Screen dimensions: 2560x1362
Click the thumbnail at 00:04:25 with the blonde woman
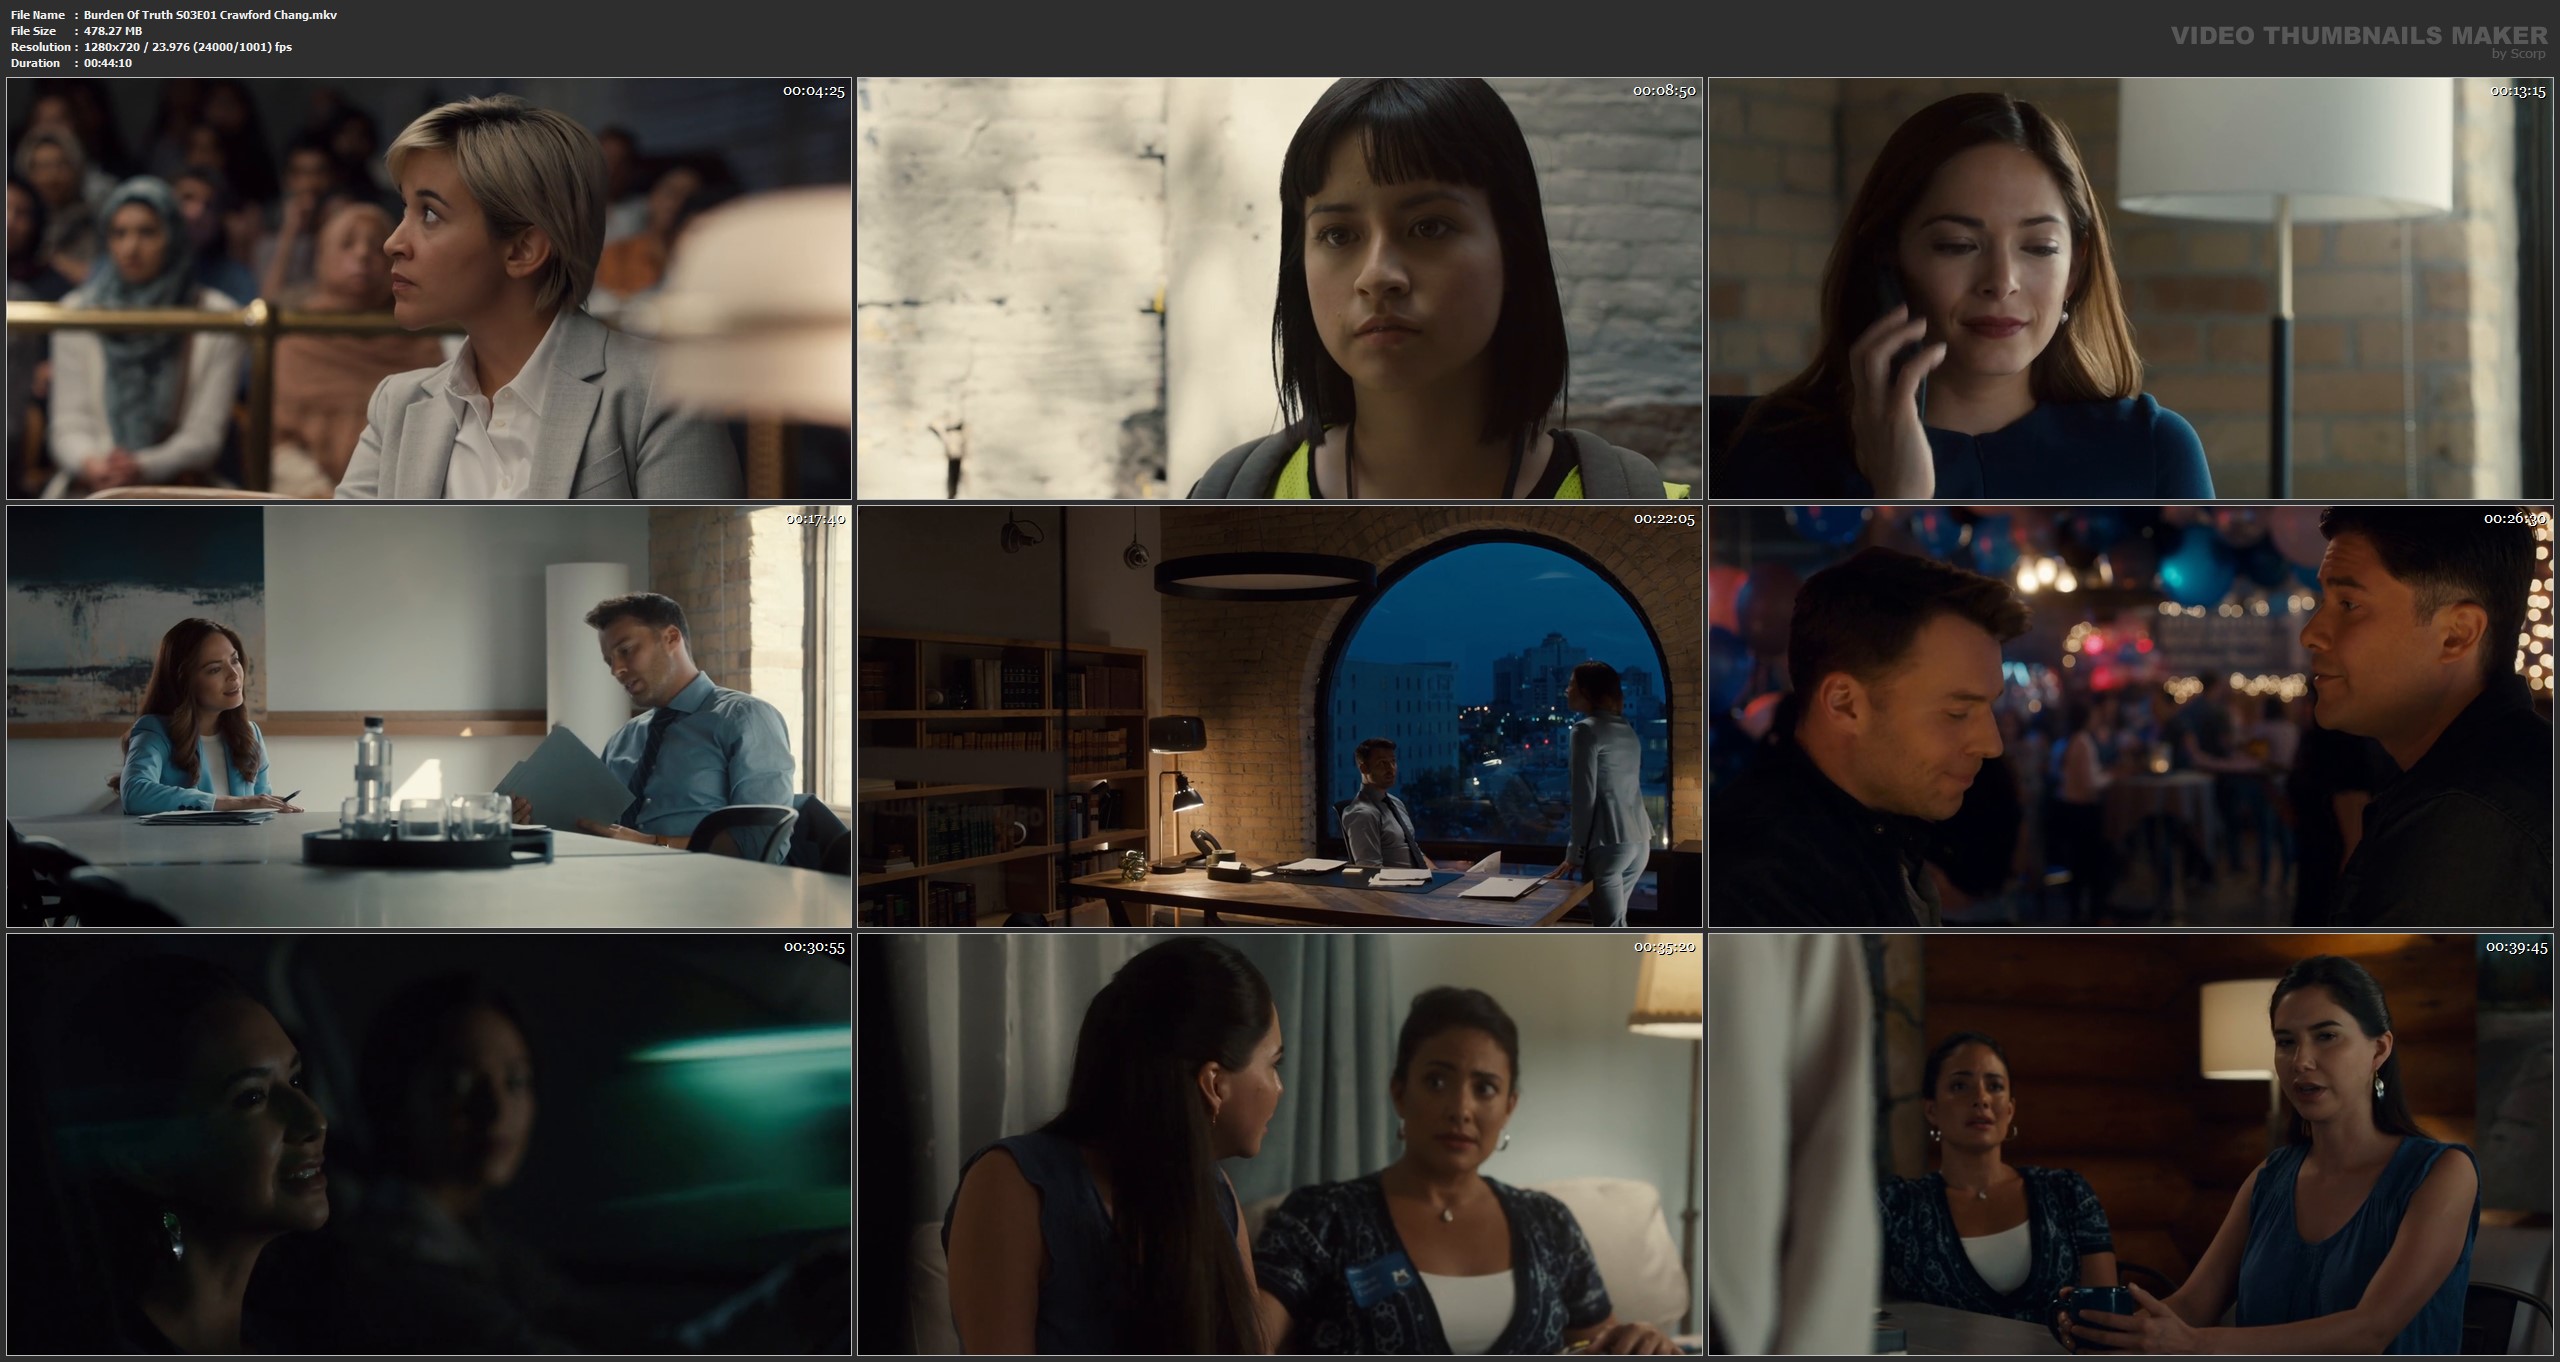(428, 288)
